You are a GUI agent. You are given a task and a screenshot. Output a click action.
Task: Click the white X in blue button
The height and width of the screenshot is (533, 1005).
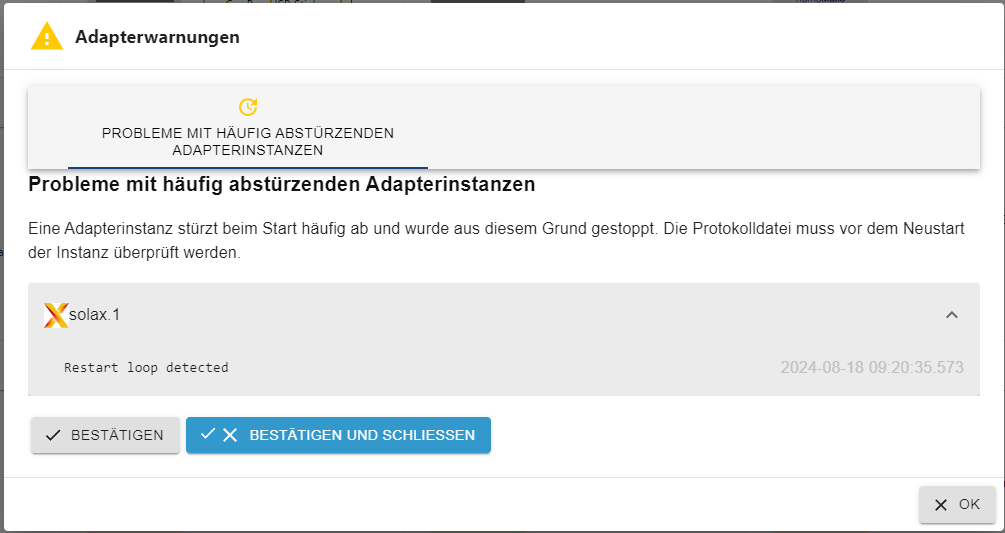click(x=229, y=436)
